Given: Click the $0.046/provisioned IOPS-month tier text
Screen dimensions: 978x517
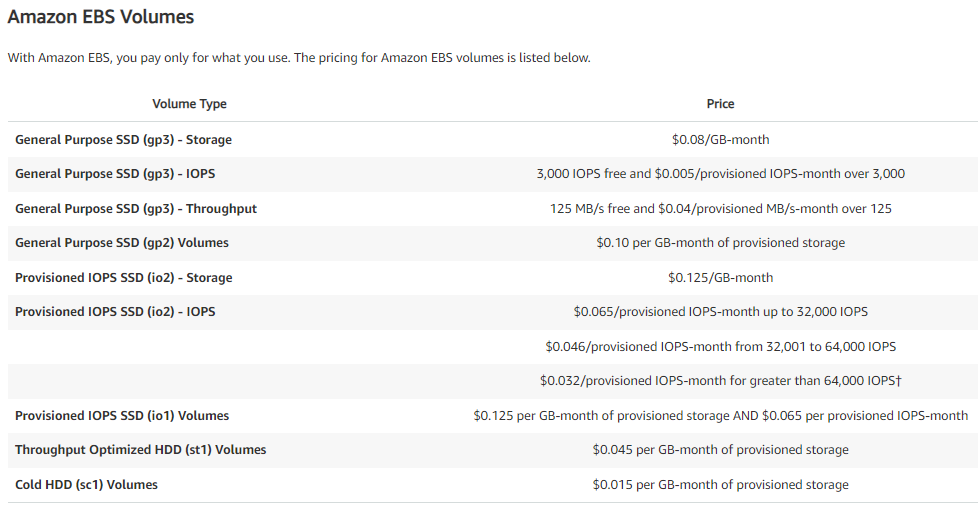Looking at the screenshot, I should (x=720, y=347).
